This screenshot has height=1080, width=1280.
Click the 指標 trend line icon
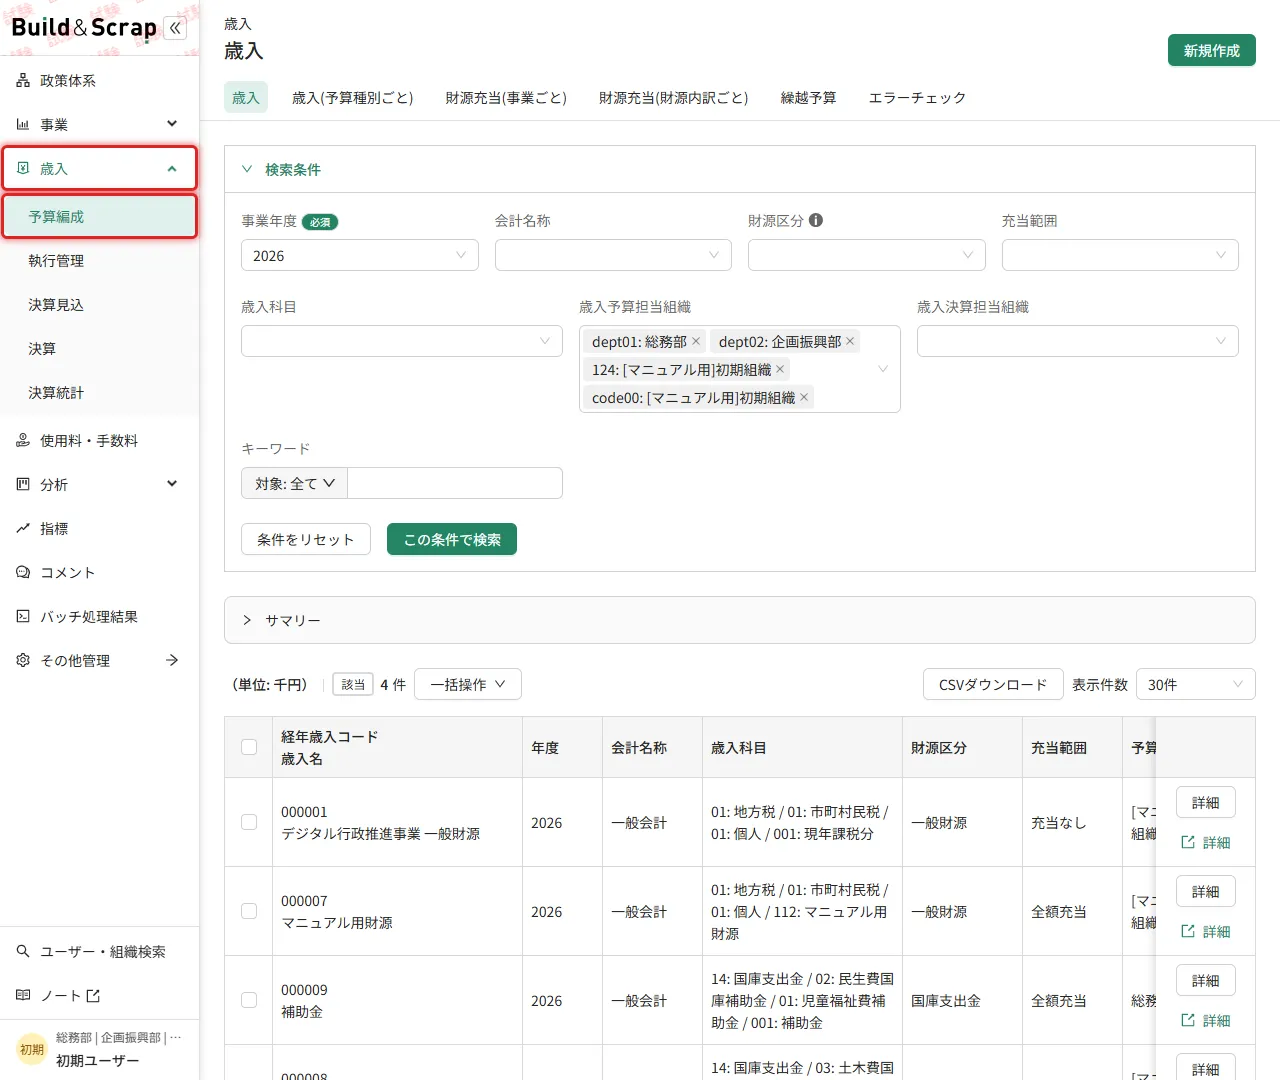23,529
